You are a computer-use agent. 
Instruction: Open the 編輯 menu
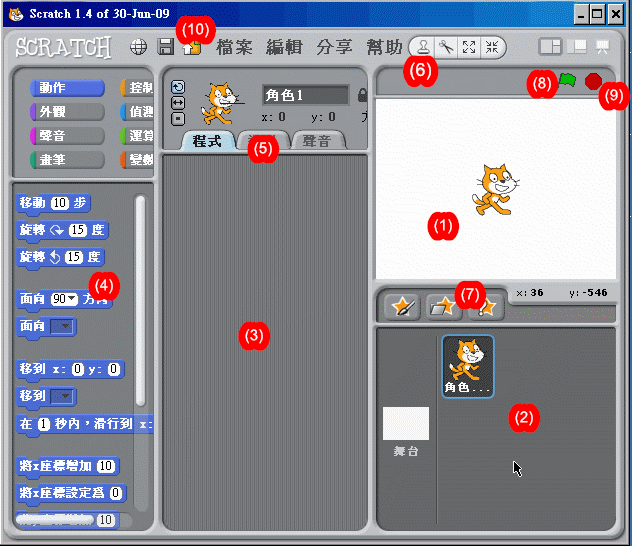point(284,47)
